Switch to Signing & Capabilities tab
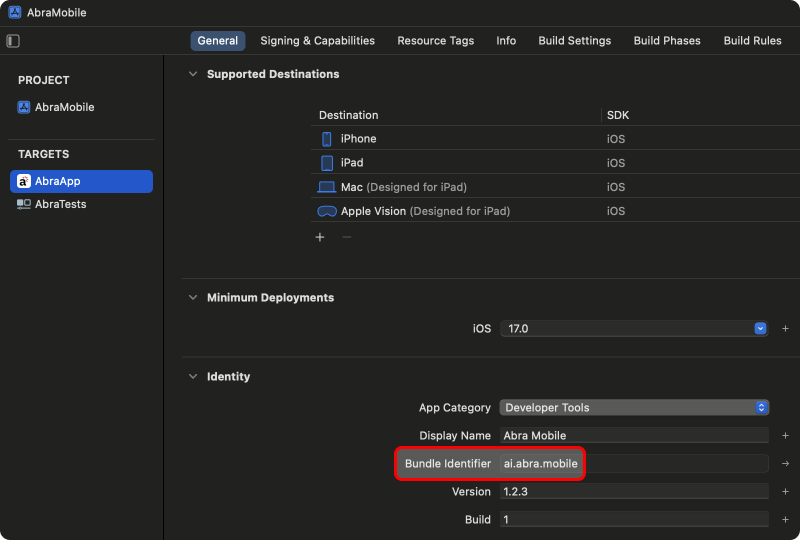Screen dimensions: 800x540 click(x=317, y=41)
